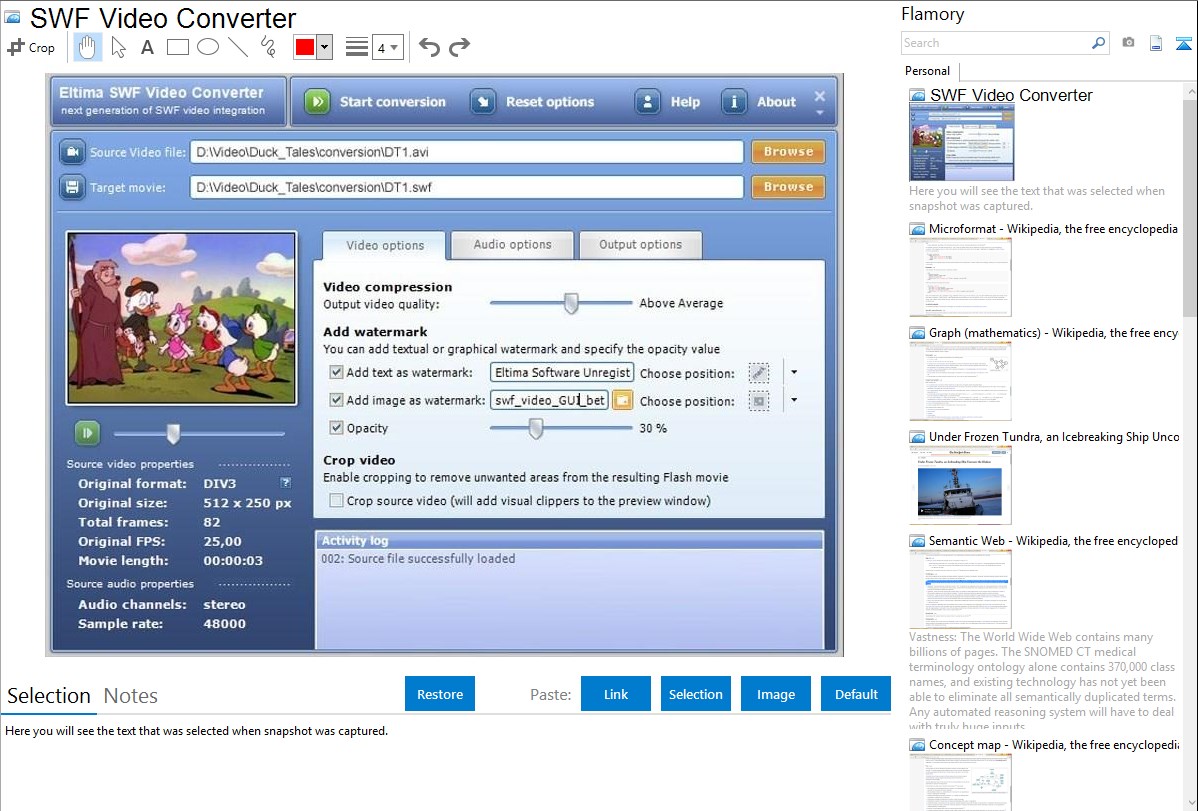Browse for the source video file
The width and height of the screenshot is (1198, 811).
click(788, 151)
